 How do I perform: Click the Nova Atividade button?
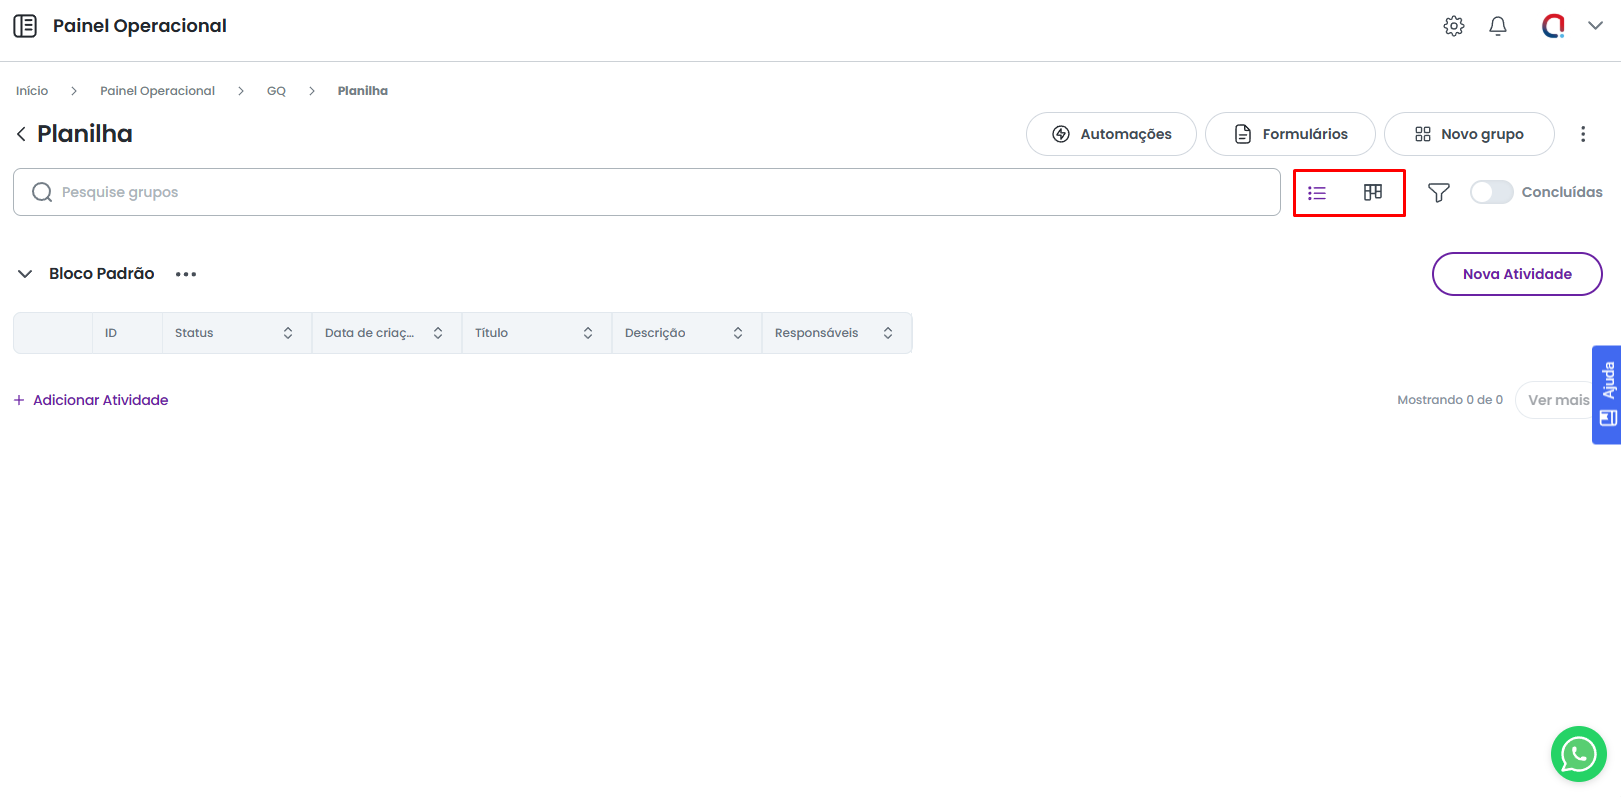click(1516, 274)
